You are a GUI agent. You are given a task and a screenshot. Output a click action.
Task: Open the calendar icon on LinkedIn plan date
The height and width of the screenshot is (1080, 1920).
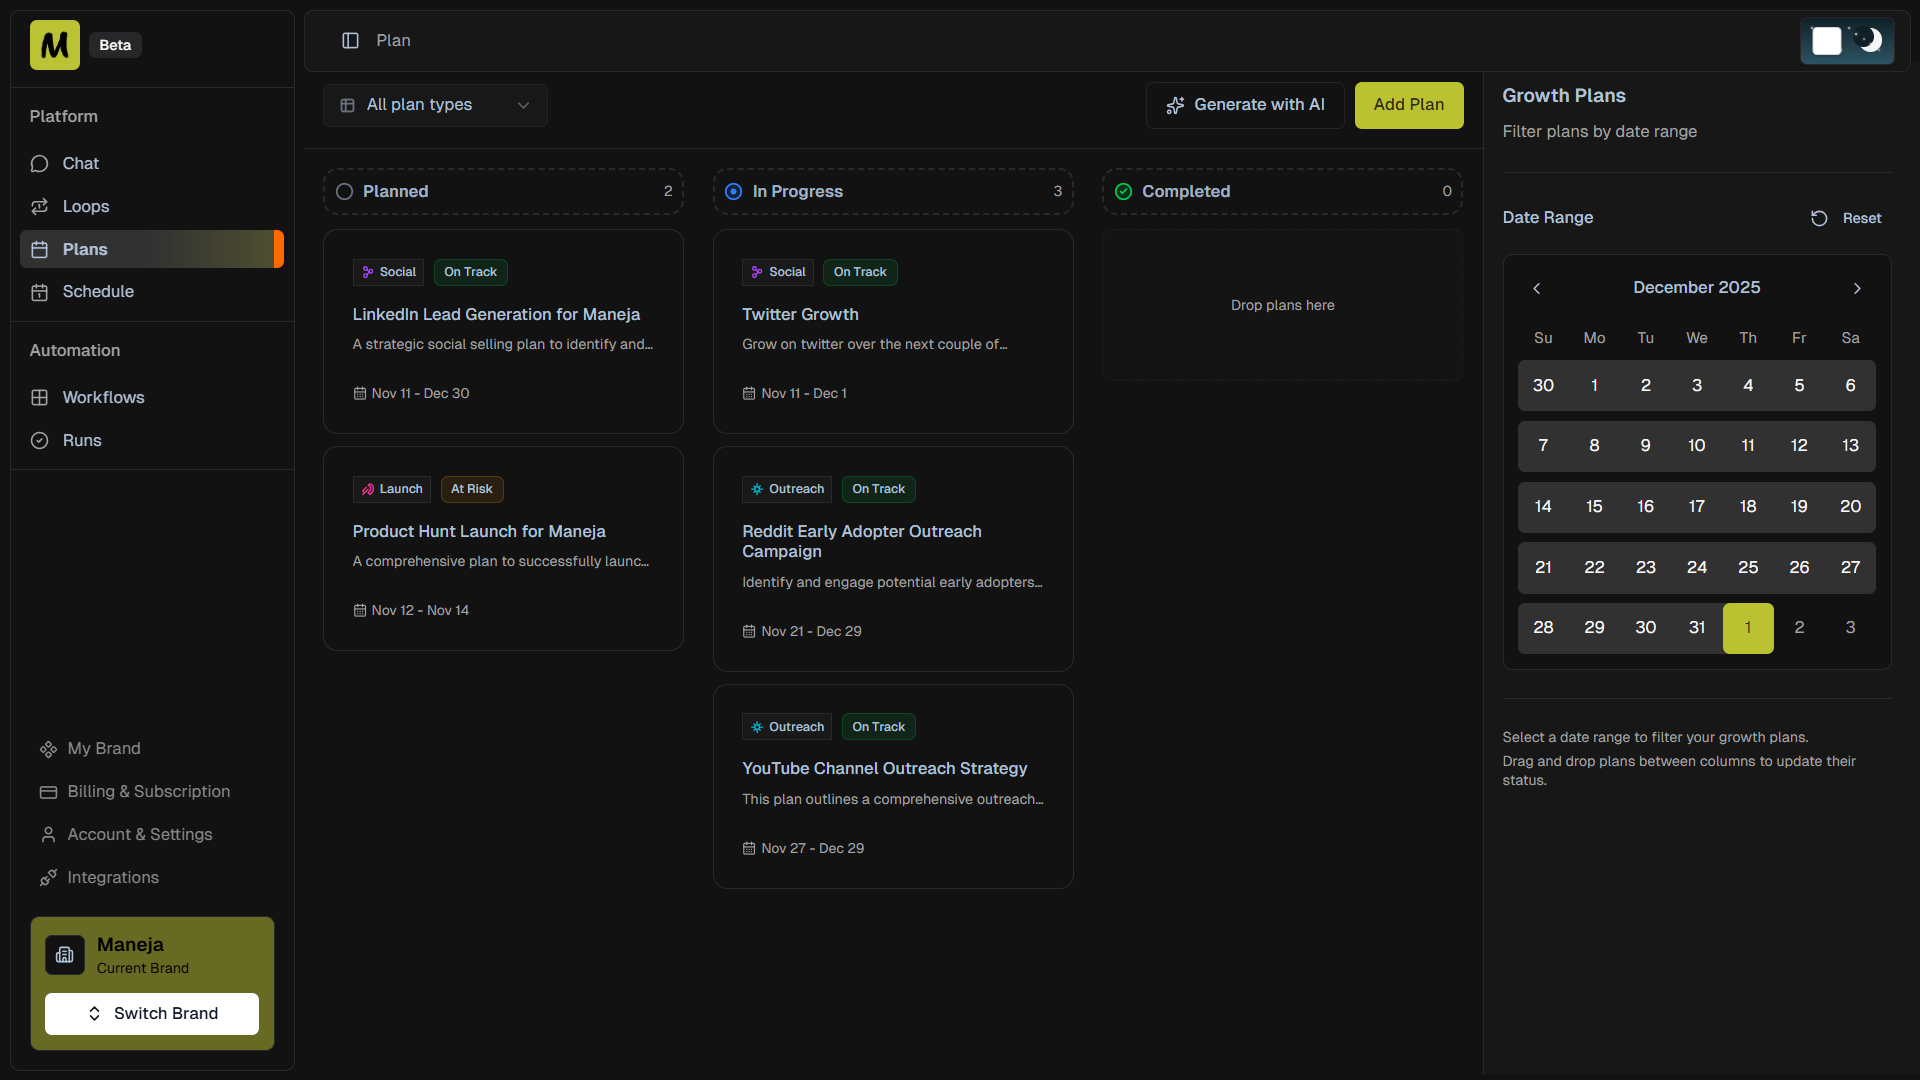360,393
